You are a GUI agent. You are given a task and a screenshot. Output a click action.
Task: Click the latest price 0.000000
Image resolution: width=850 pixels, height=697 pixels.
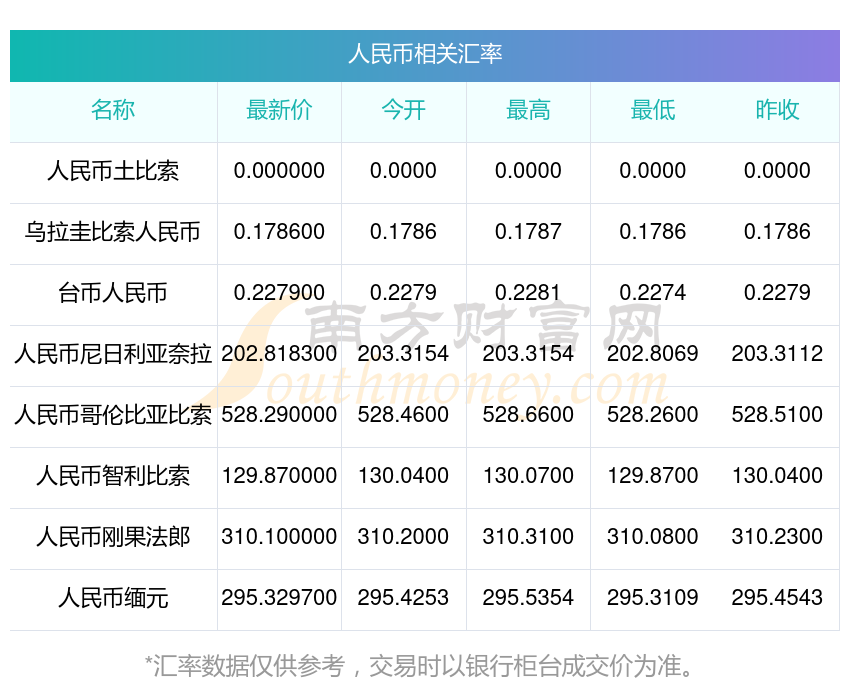pos(279,171)
